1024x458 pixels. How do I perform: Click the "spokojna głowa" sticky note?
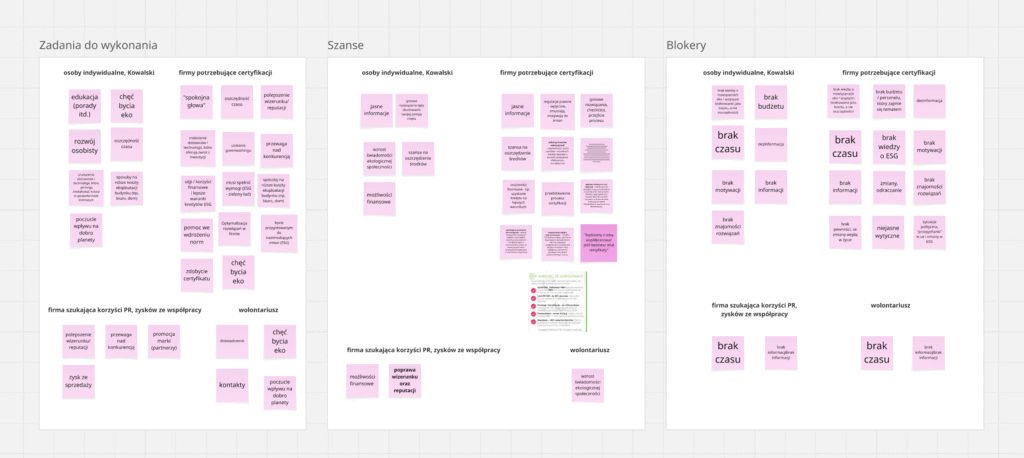point(197,102)
